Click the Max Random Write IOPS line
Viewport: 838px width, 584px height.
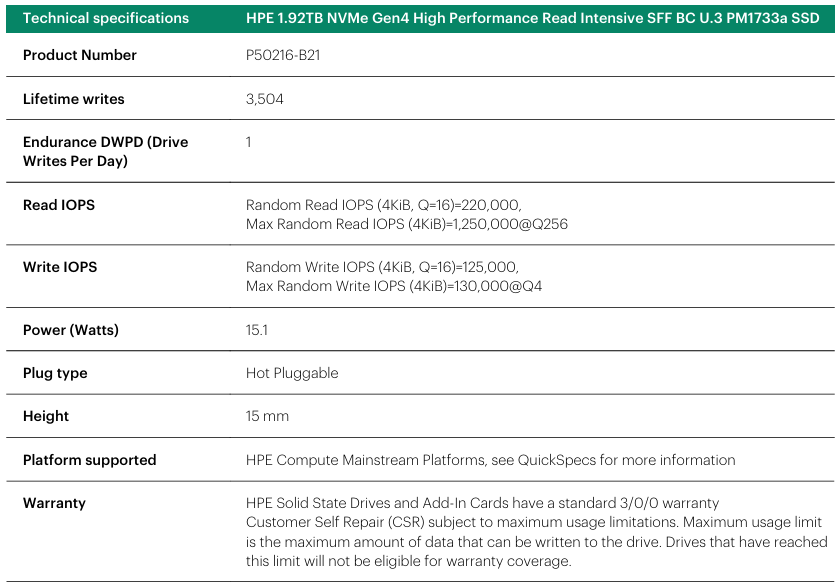tap(394, 286)
